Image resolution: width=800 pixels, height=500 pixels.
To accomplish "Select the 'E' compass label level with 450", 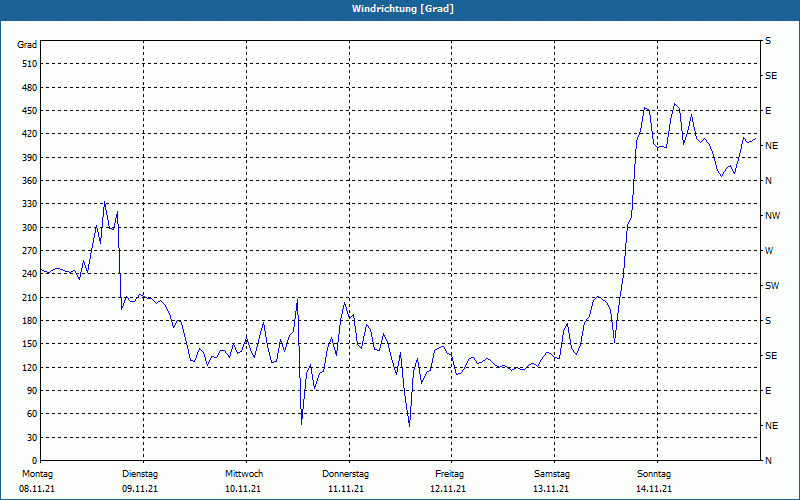I will [x=768, y=111].
